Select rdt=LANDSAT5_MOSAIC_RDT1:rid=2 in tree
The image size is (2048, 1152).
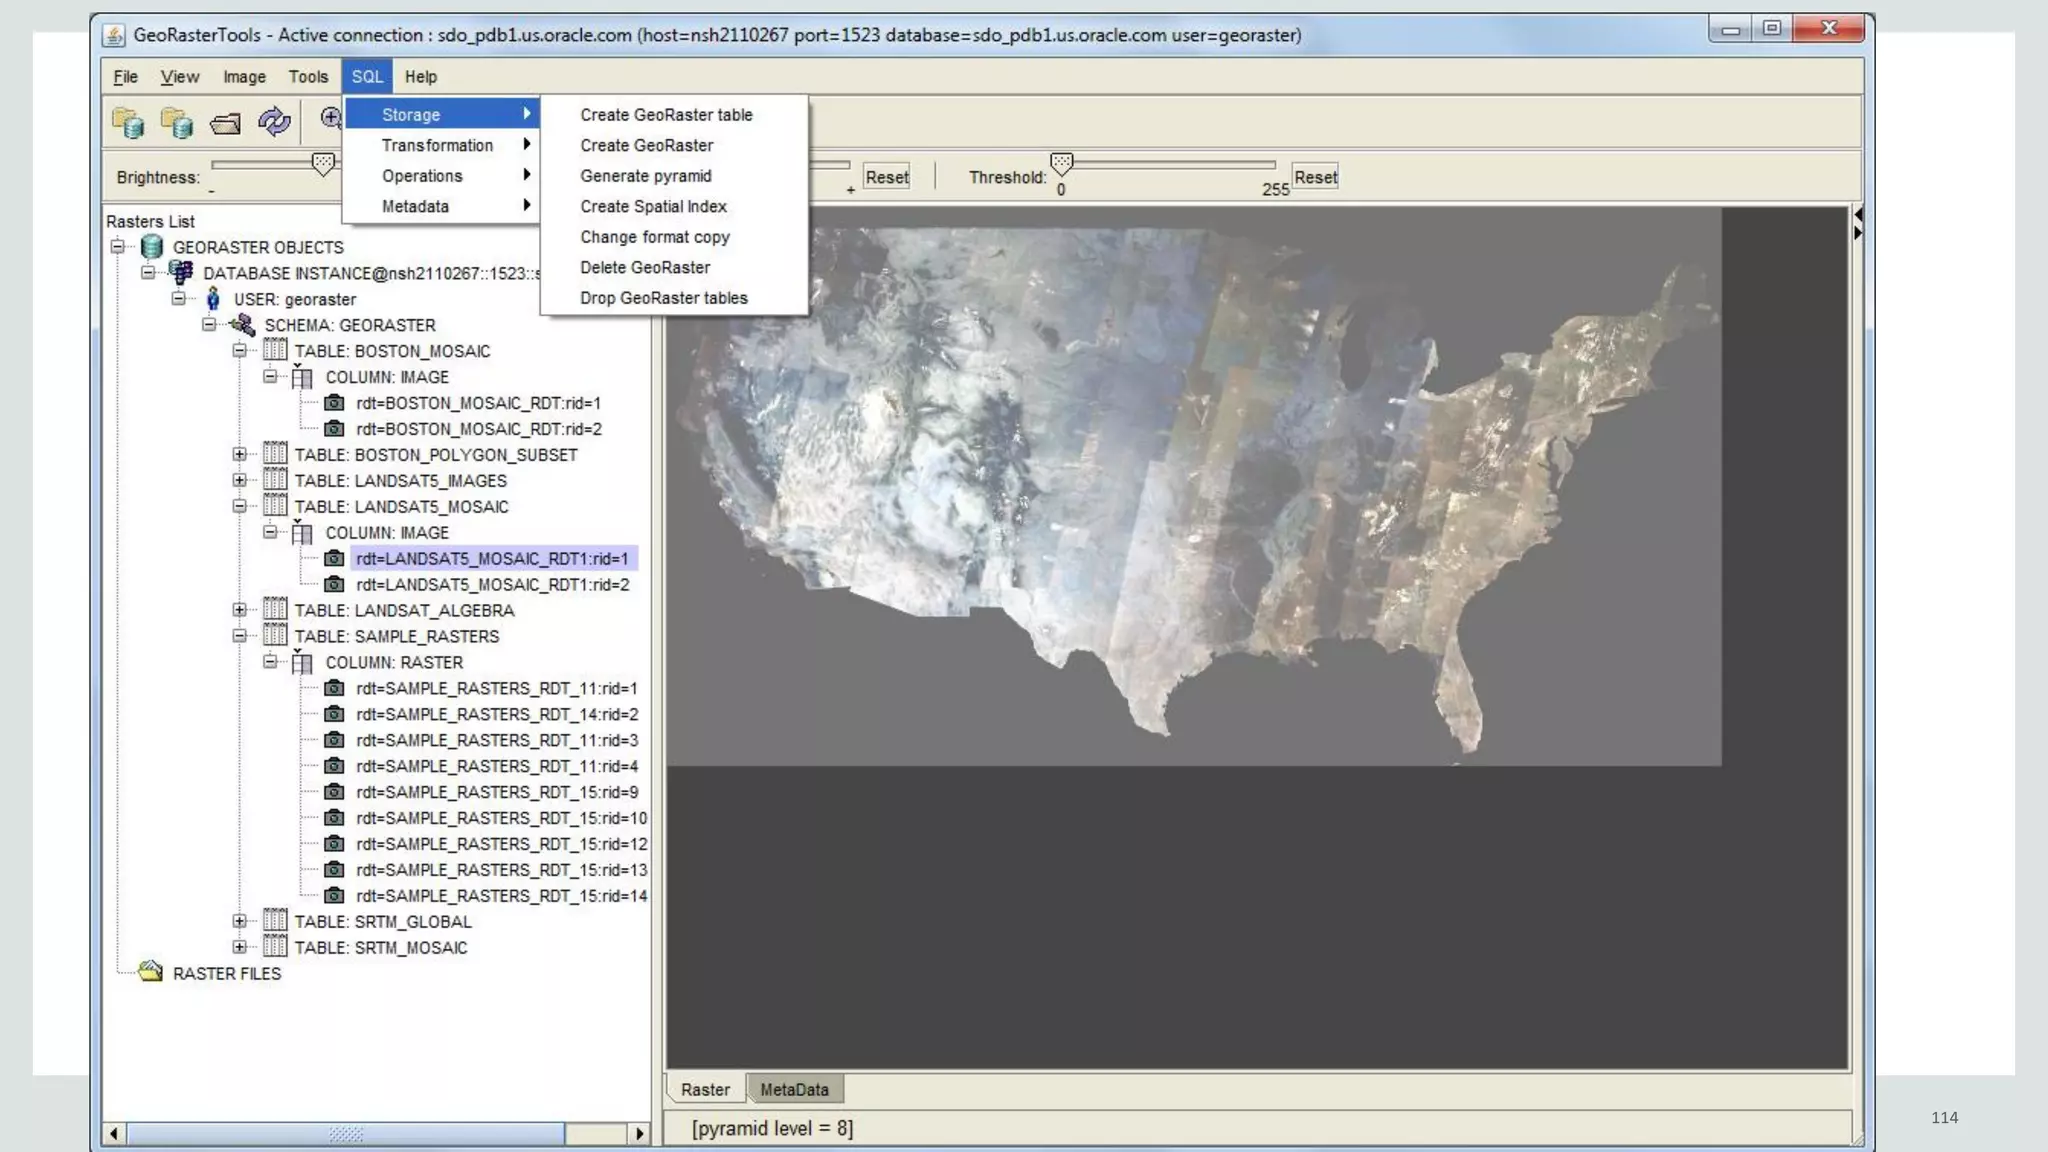click(492, 584)
